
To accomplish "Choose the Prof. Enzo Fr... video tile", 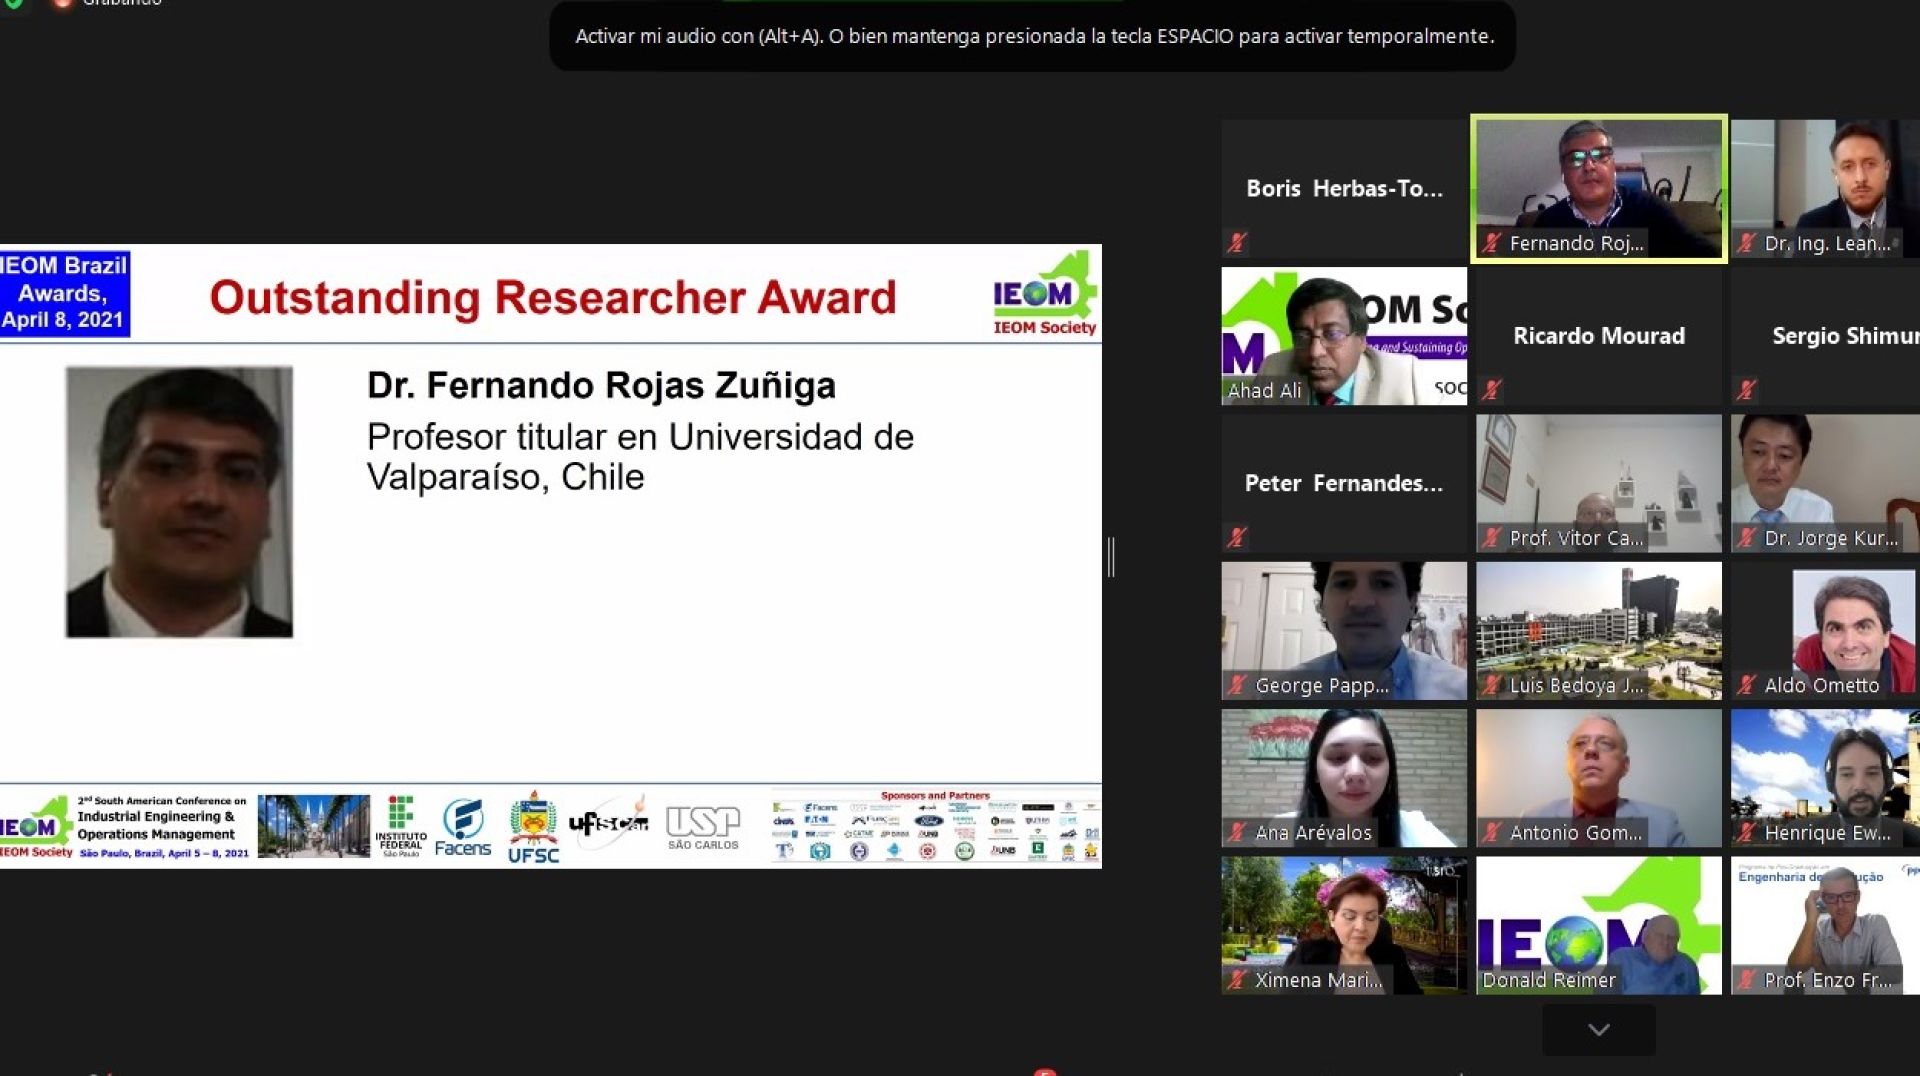I will point(1824,925).
